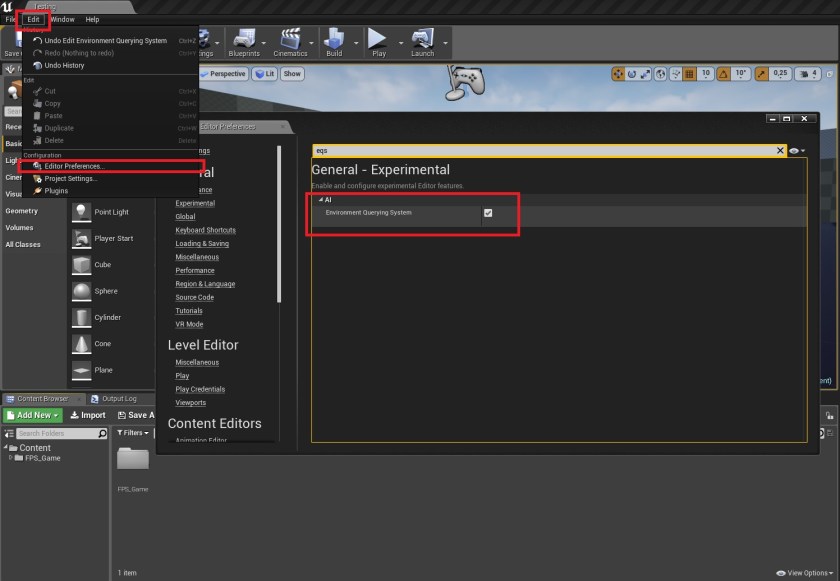Click the Play toolbar icon
This screenshot has width=840, height=581.
(378, 38)
